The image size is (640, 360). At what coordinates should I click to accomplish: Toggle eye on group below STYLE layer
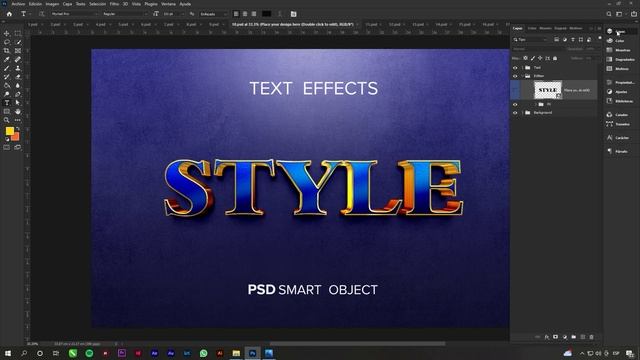(x=515, y=104)
